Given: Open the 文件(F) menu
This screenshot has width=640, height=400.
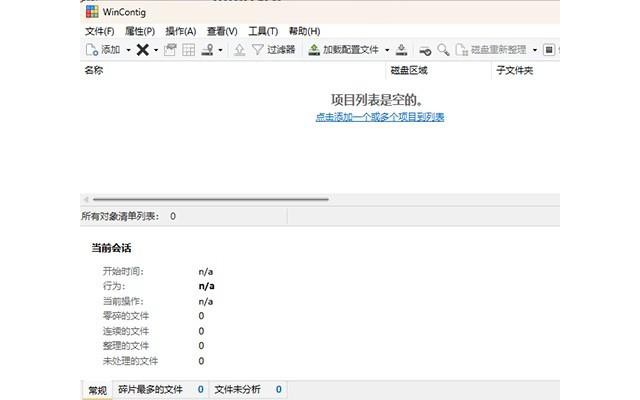Looking at the screenshot, I should pyautogui.click(x=100, y=31).
